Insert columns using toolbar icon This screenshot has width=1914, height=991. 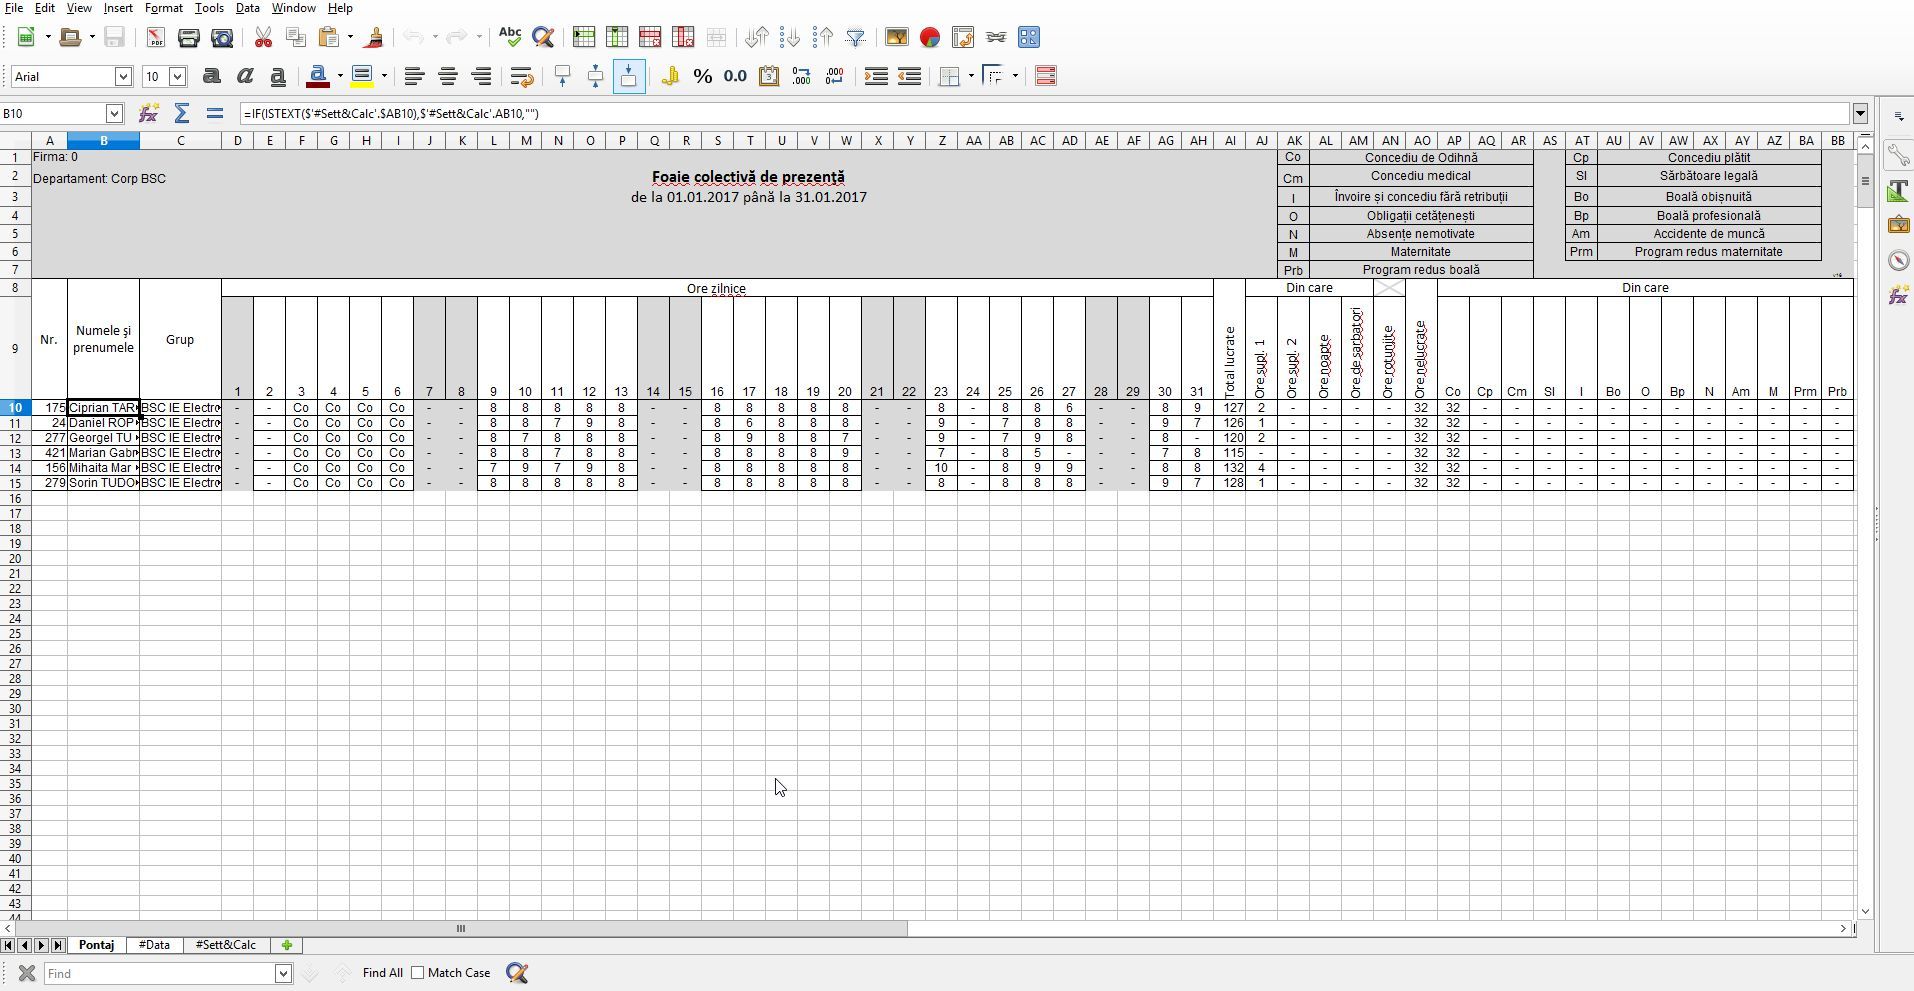click(617, 37)
